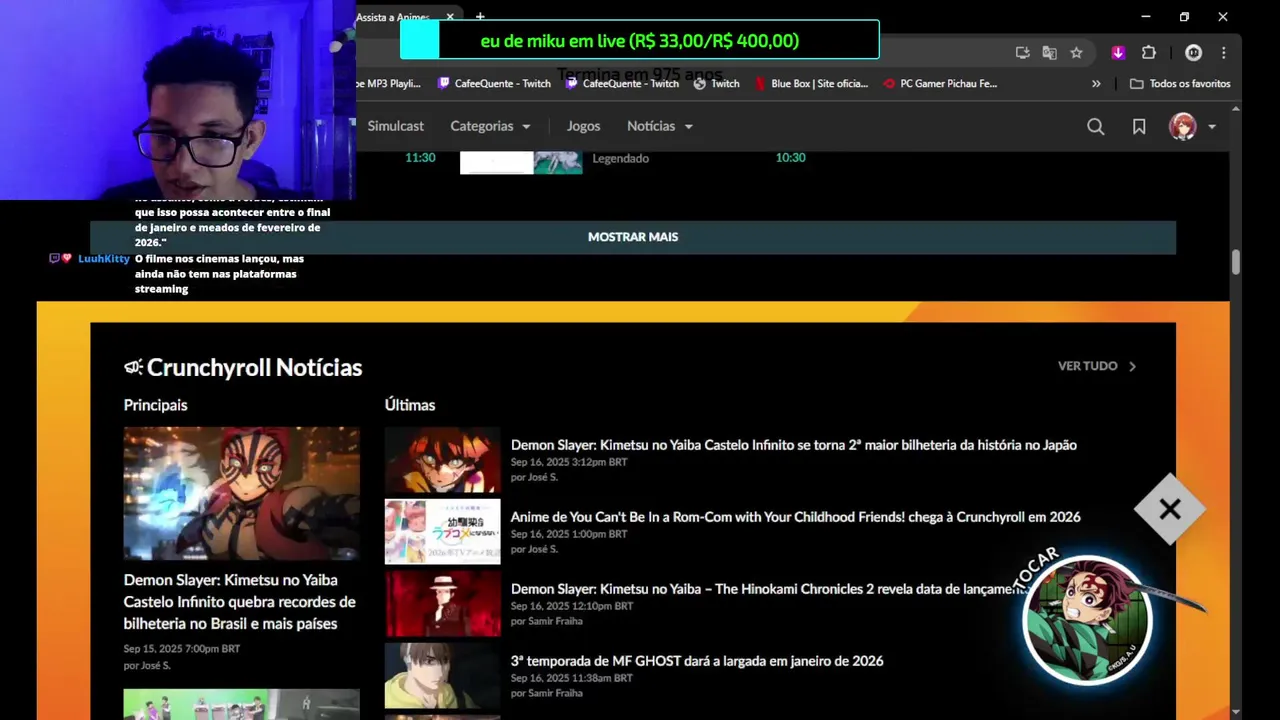Image resolution: width=1280 pixels, height=720 pixels.
Task: Open the 2ª maior bilheteria article thumbnail
Action: (442, 460)
